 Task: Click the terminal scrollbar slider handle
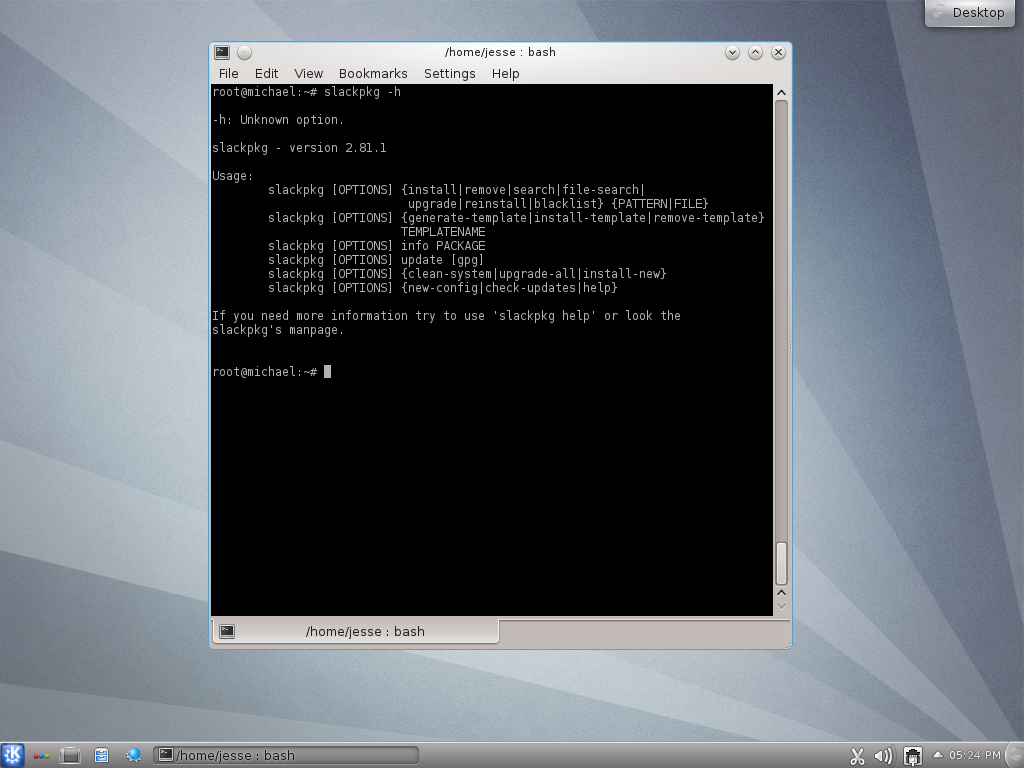pos(780,564)
